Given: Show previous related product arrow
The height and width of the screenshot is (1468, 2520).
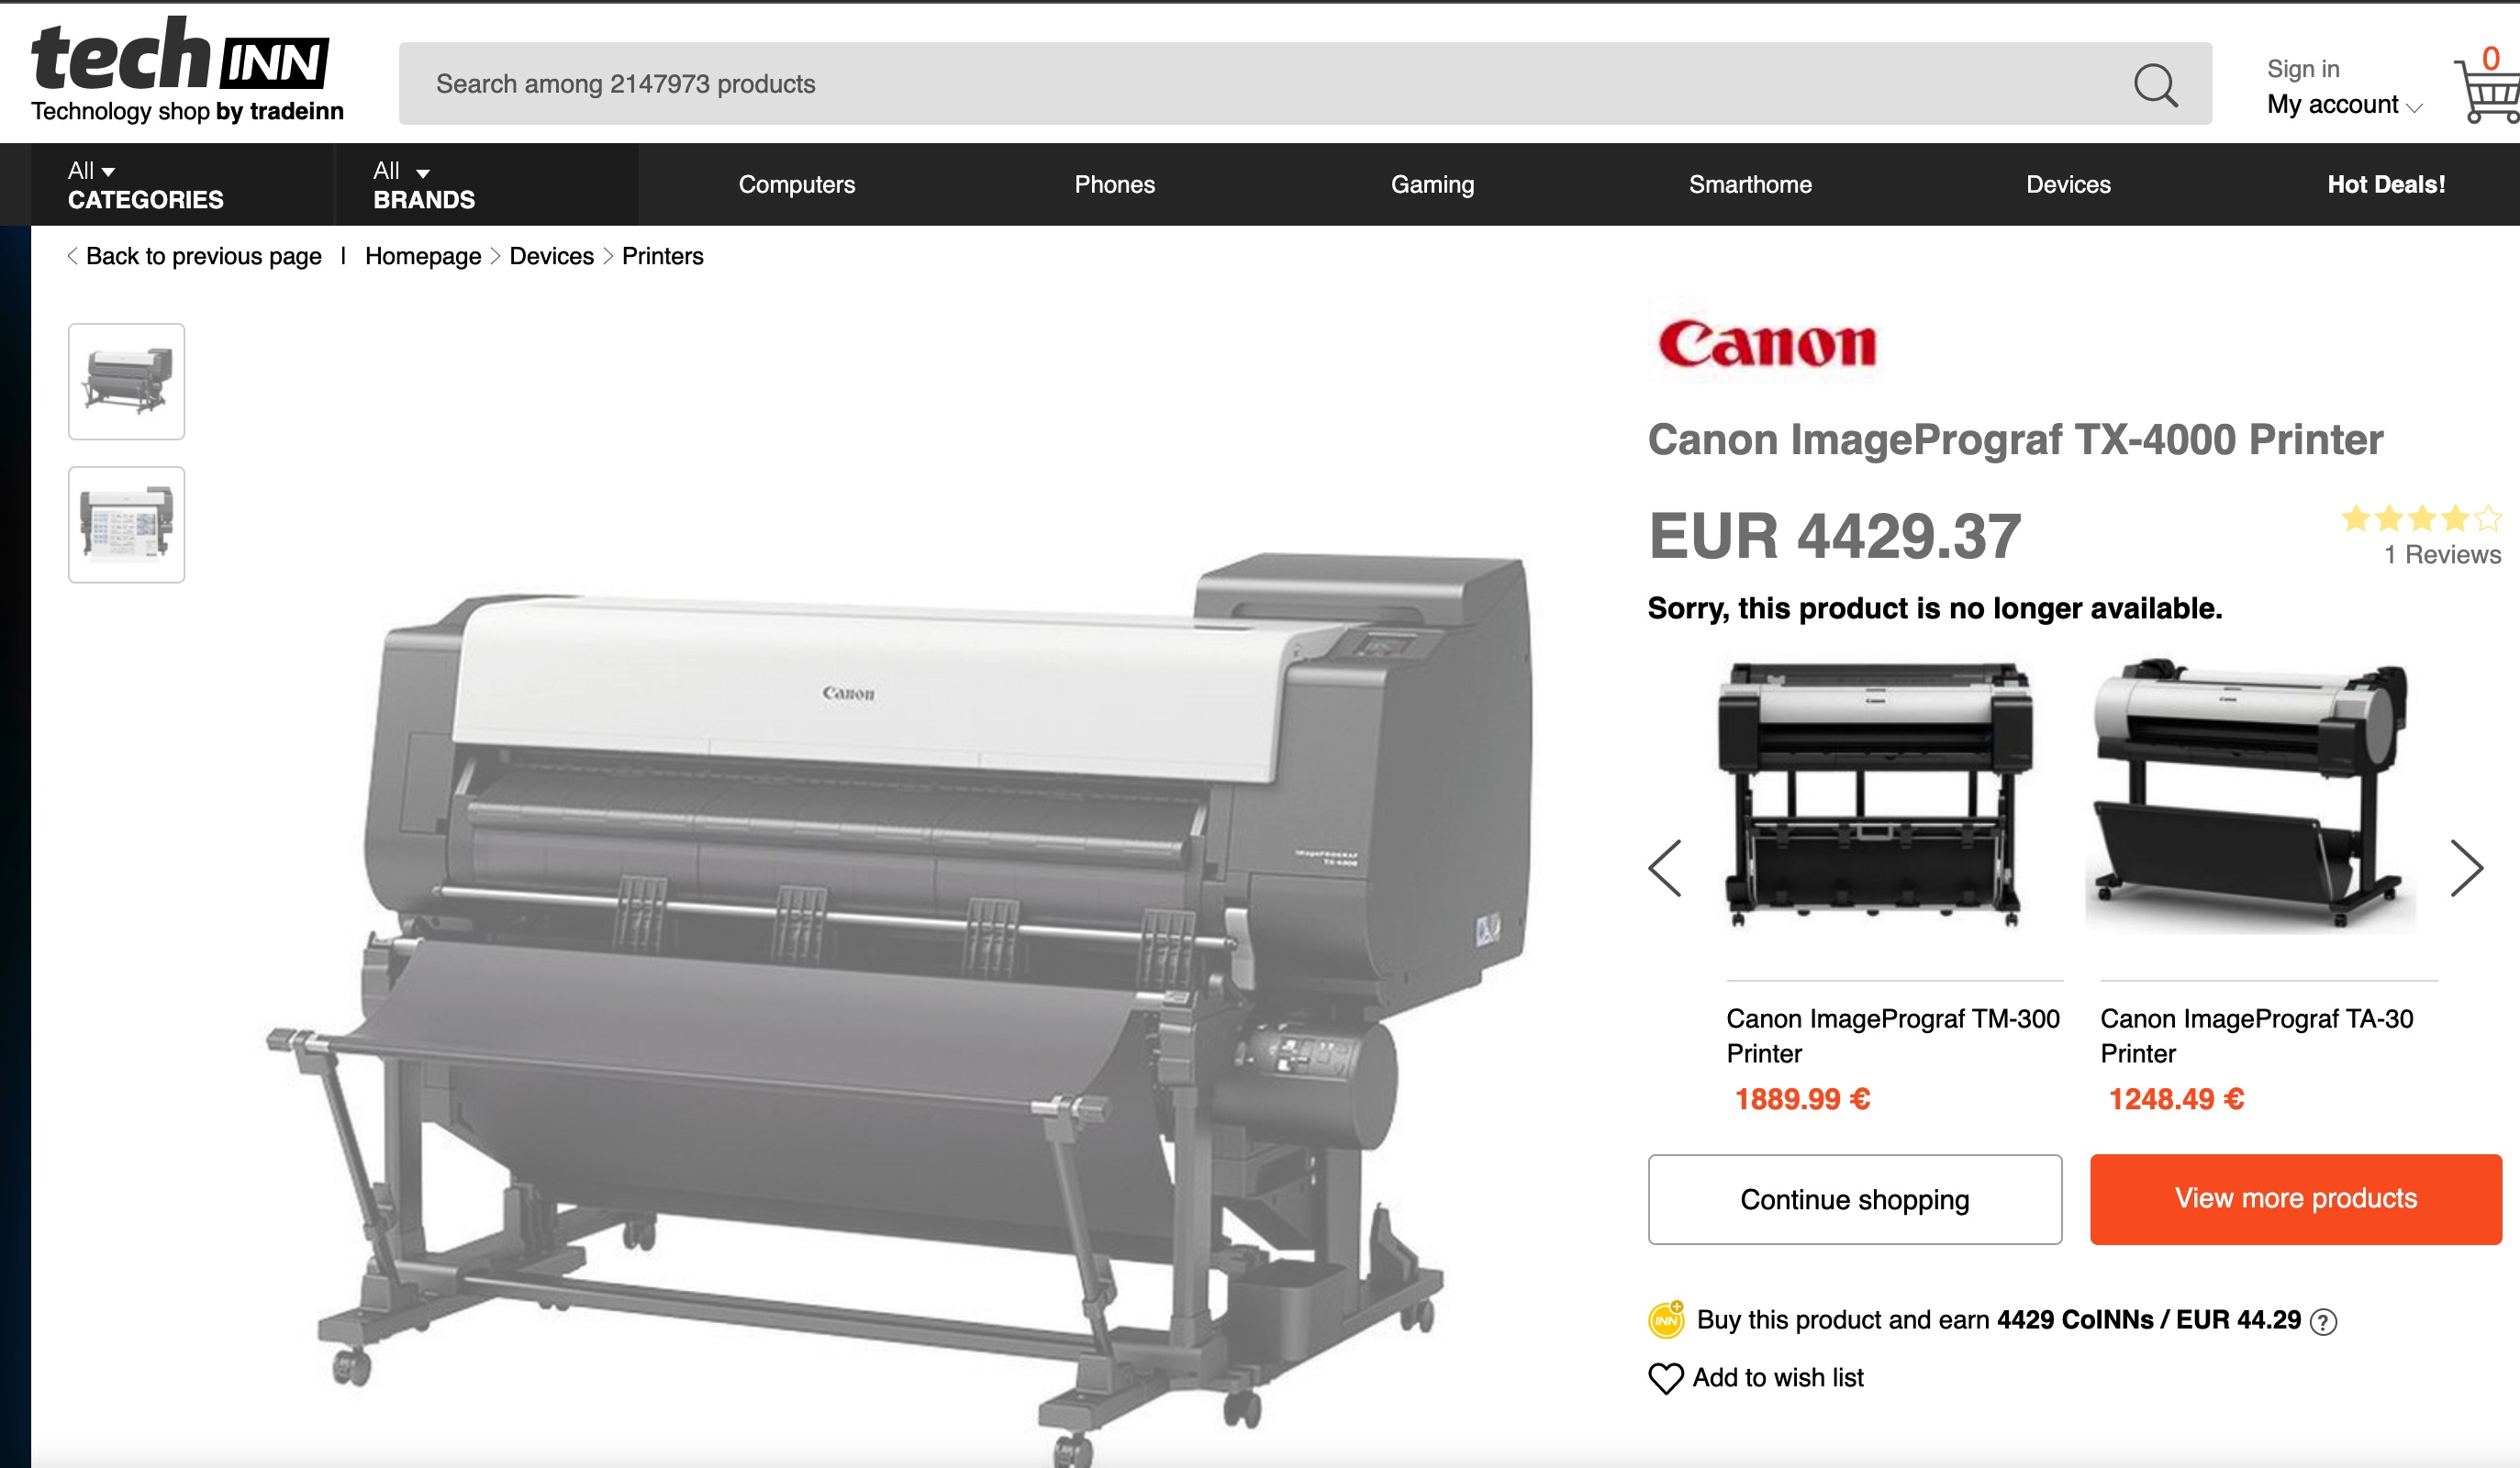Looking at the screenshot, I should tap(1665, 868).
